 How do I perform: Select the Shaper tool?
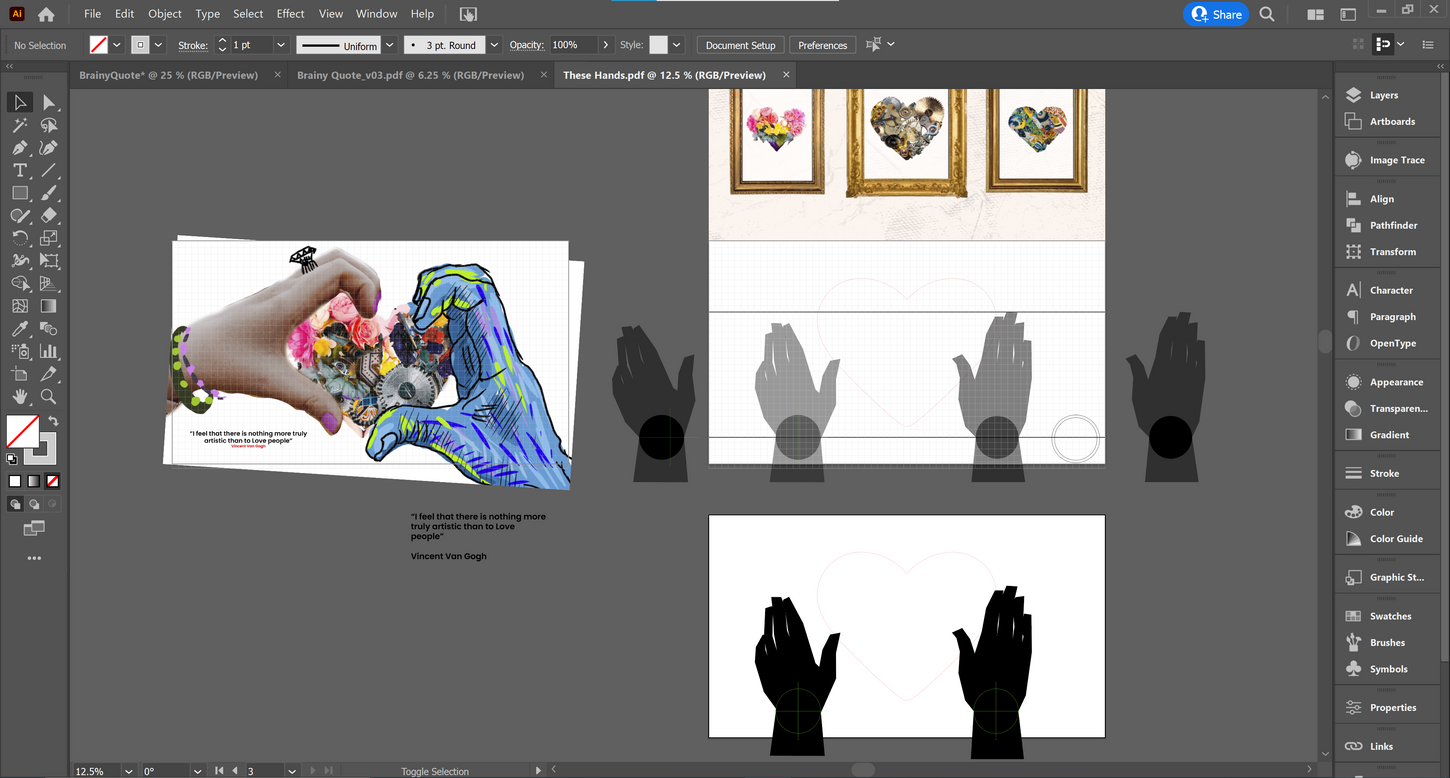tap(19, 215)
